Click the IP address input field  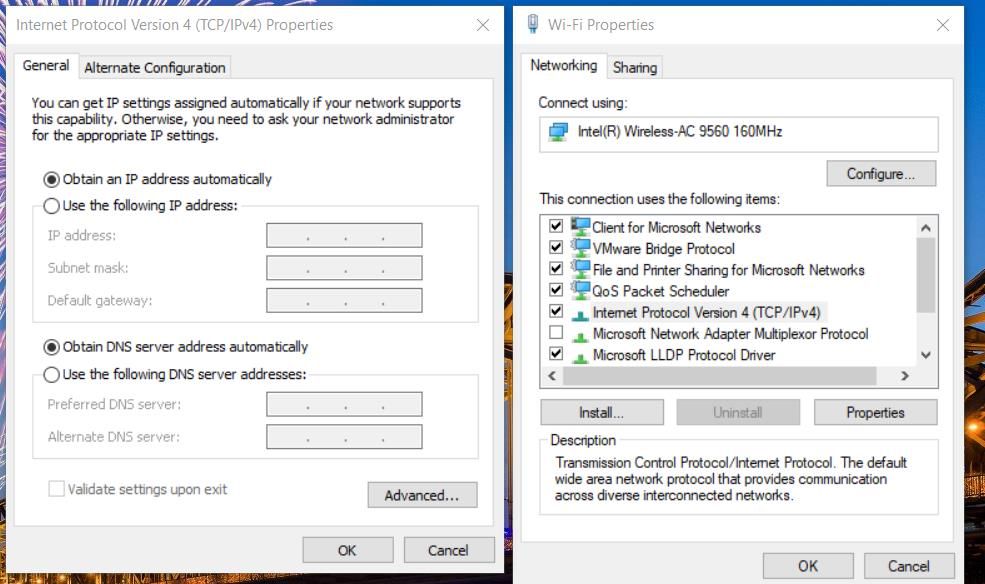(344, 235)
